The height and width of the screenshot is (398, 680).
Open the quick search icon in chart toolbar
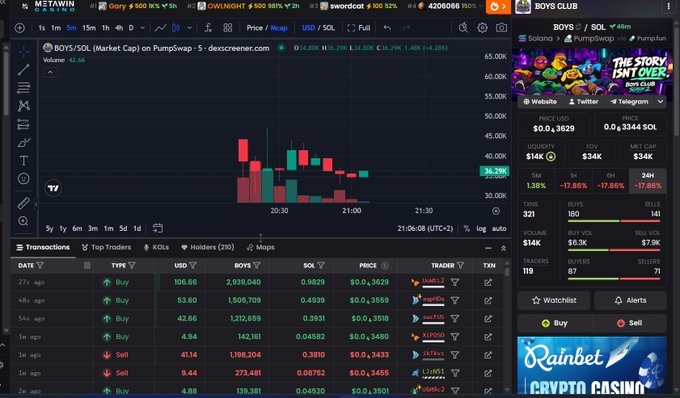463,28
